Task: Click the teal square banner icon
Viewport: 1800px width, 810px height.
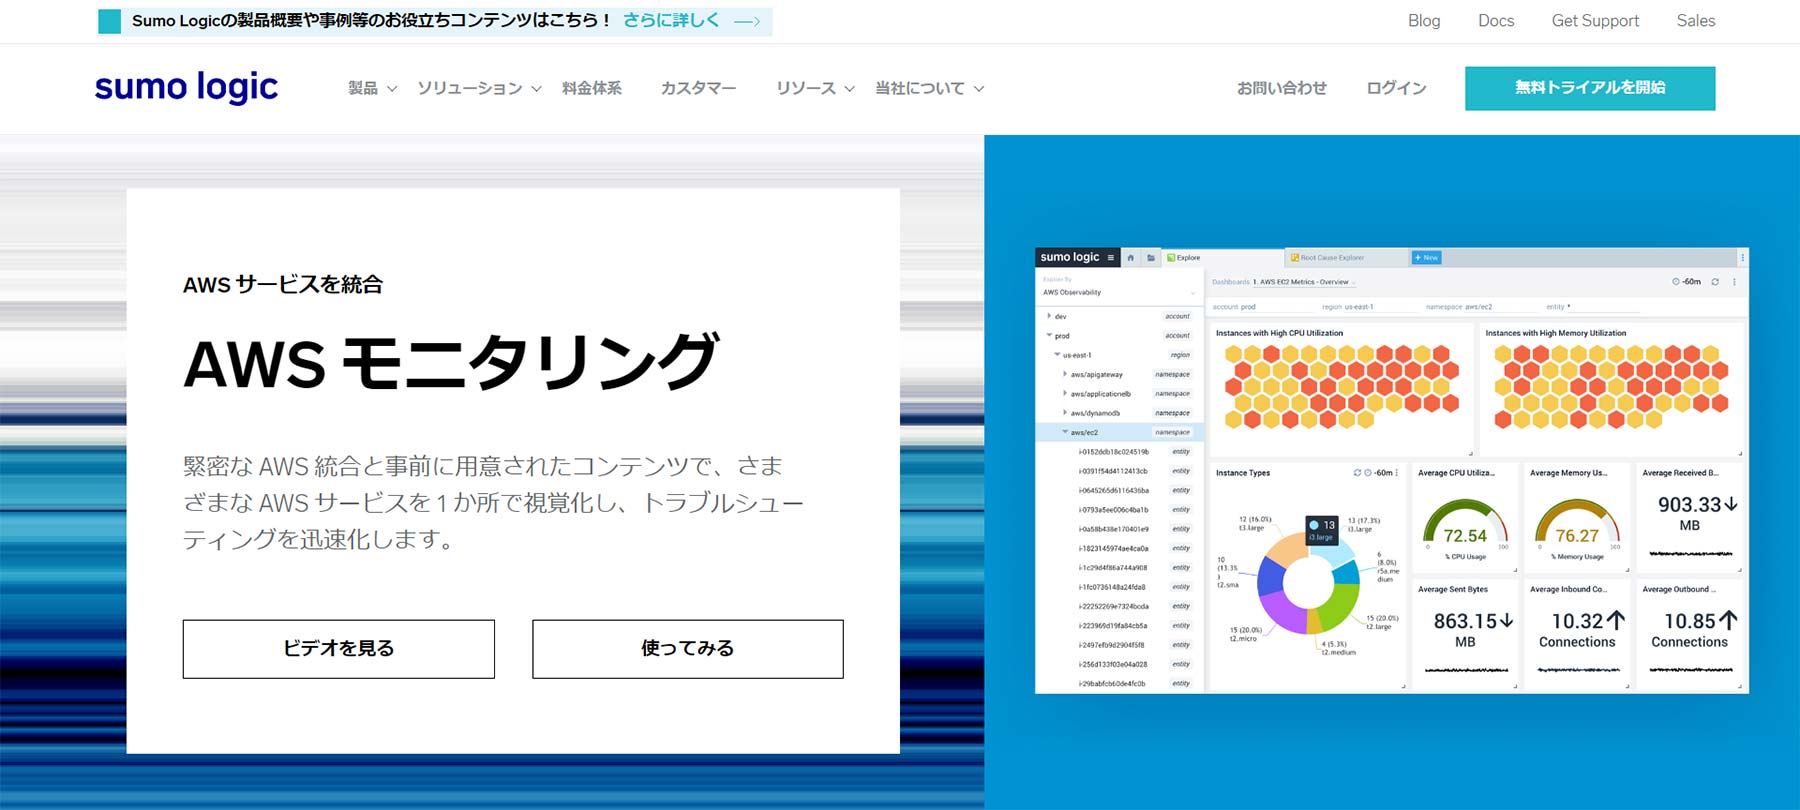Action: point(110,21)
